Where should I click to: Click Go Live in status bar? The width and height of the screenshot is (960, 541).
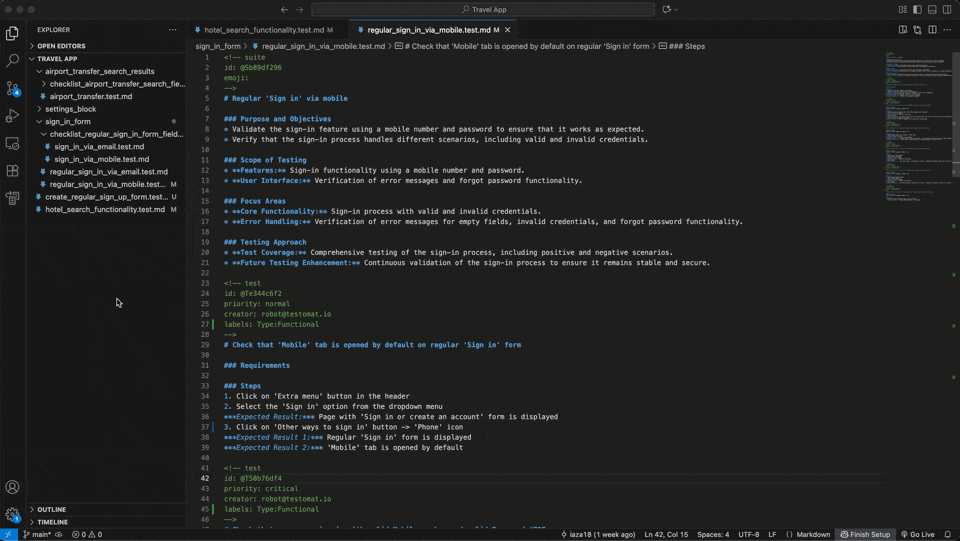(x=917, y=534)
